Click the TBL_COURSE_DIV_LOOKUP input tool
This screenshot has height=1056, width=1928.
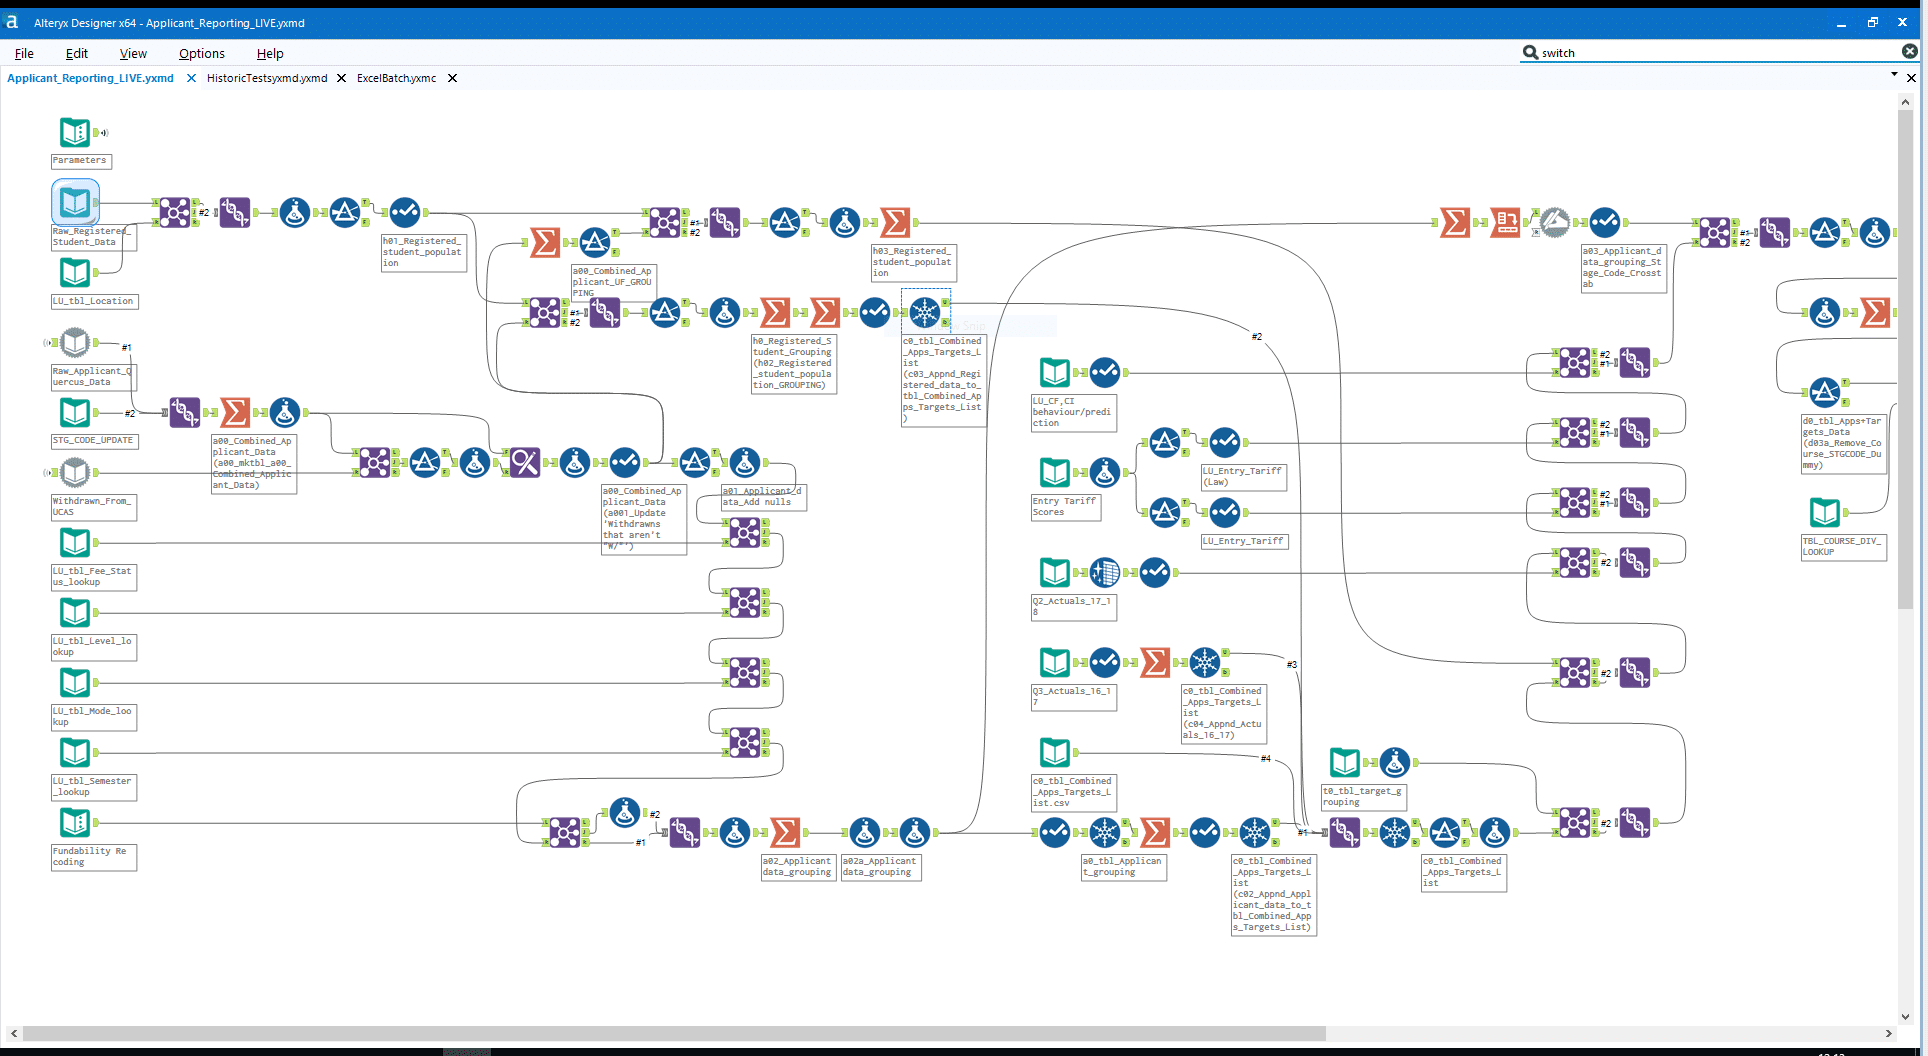coord(1824,512)
